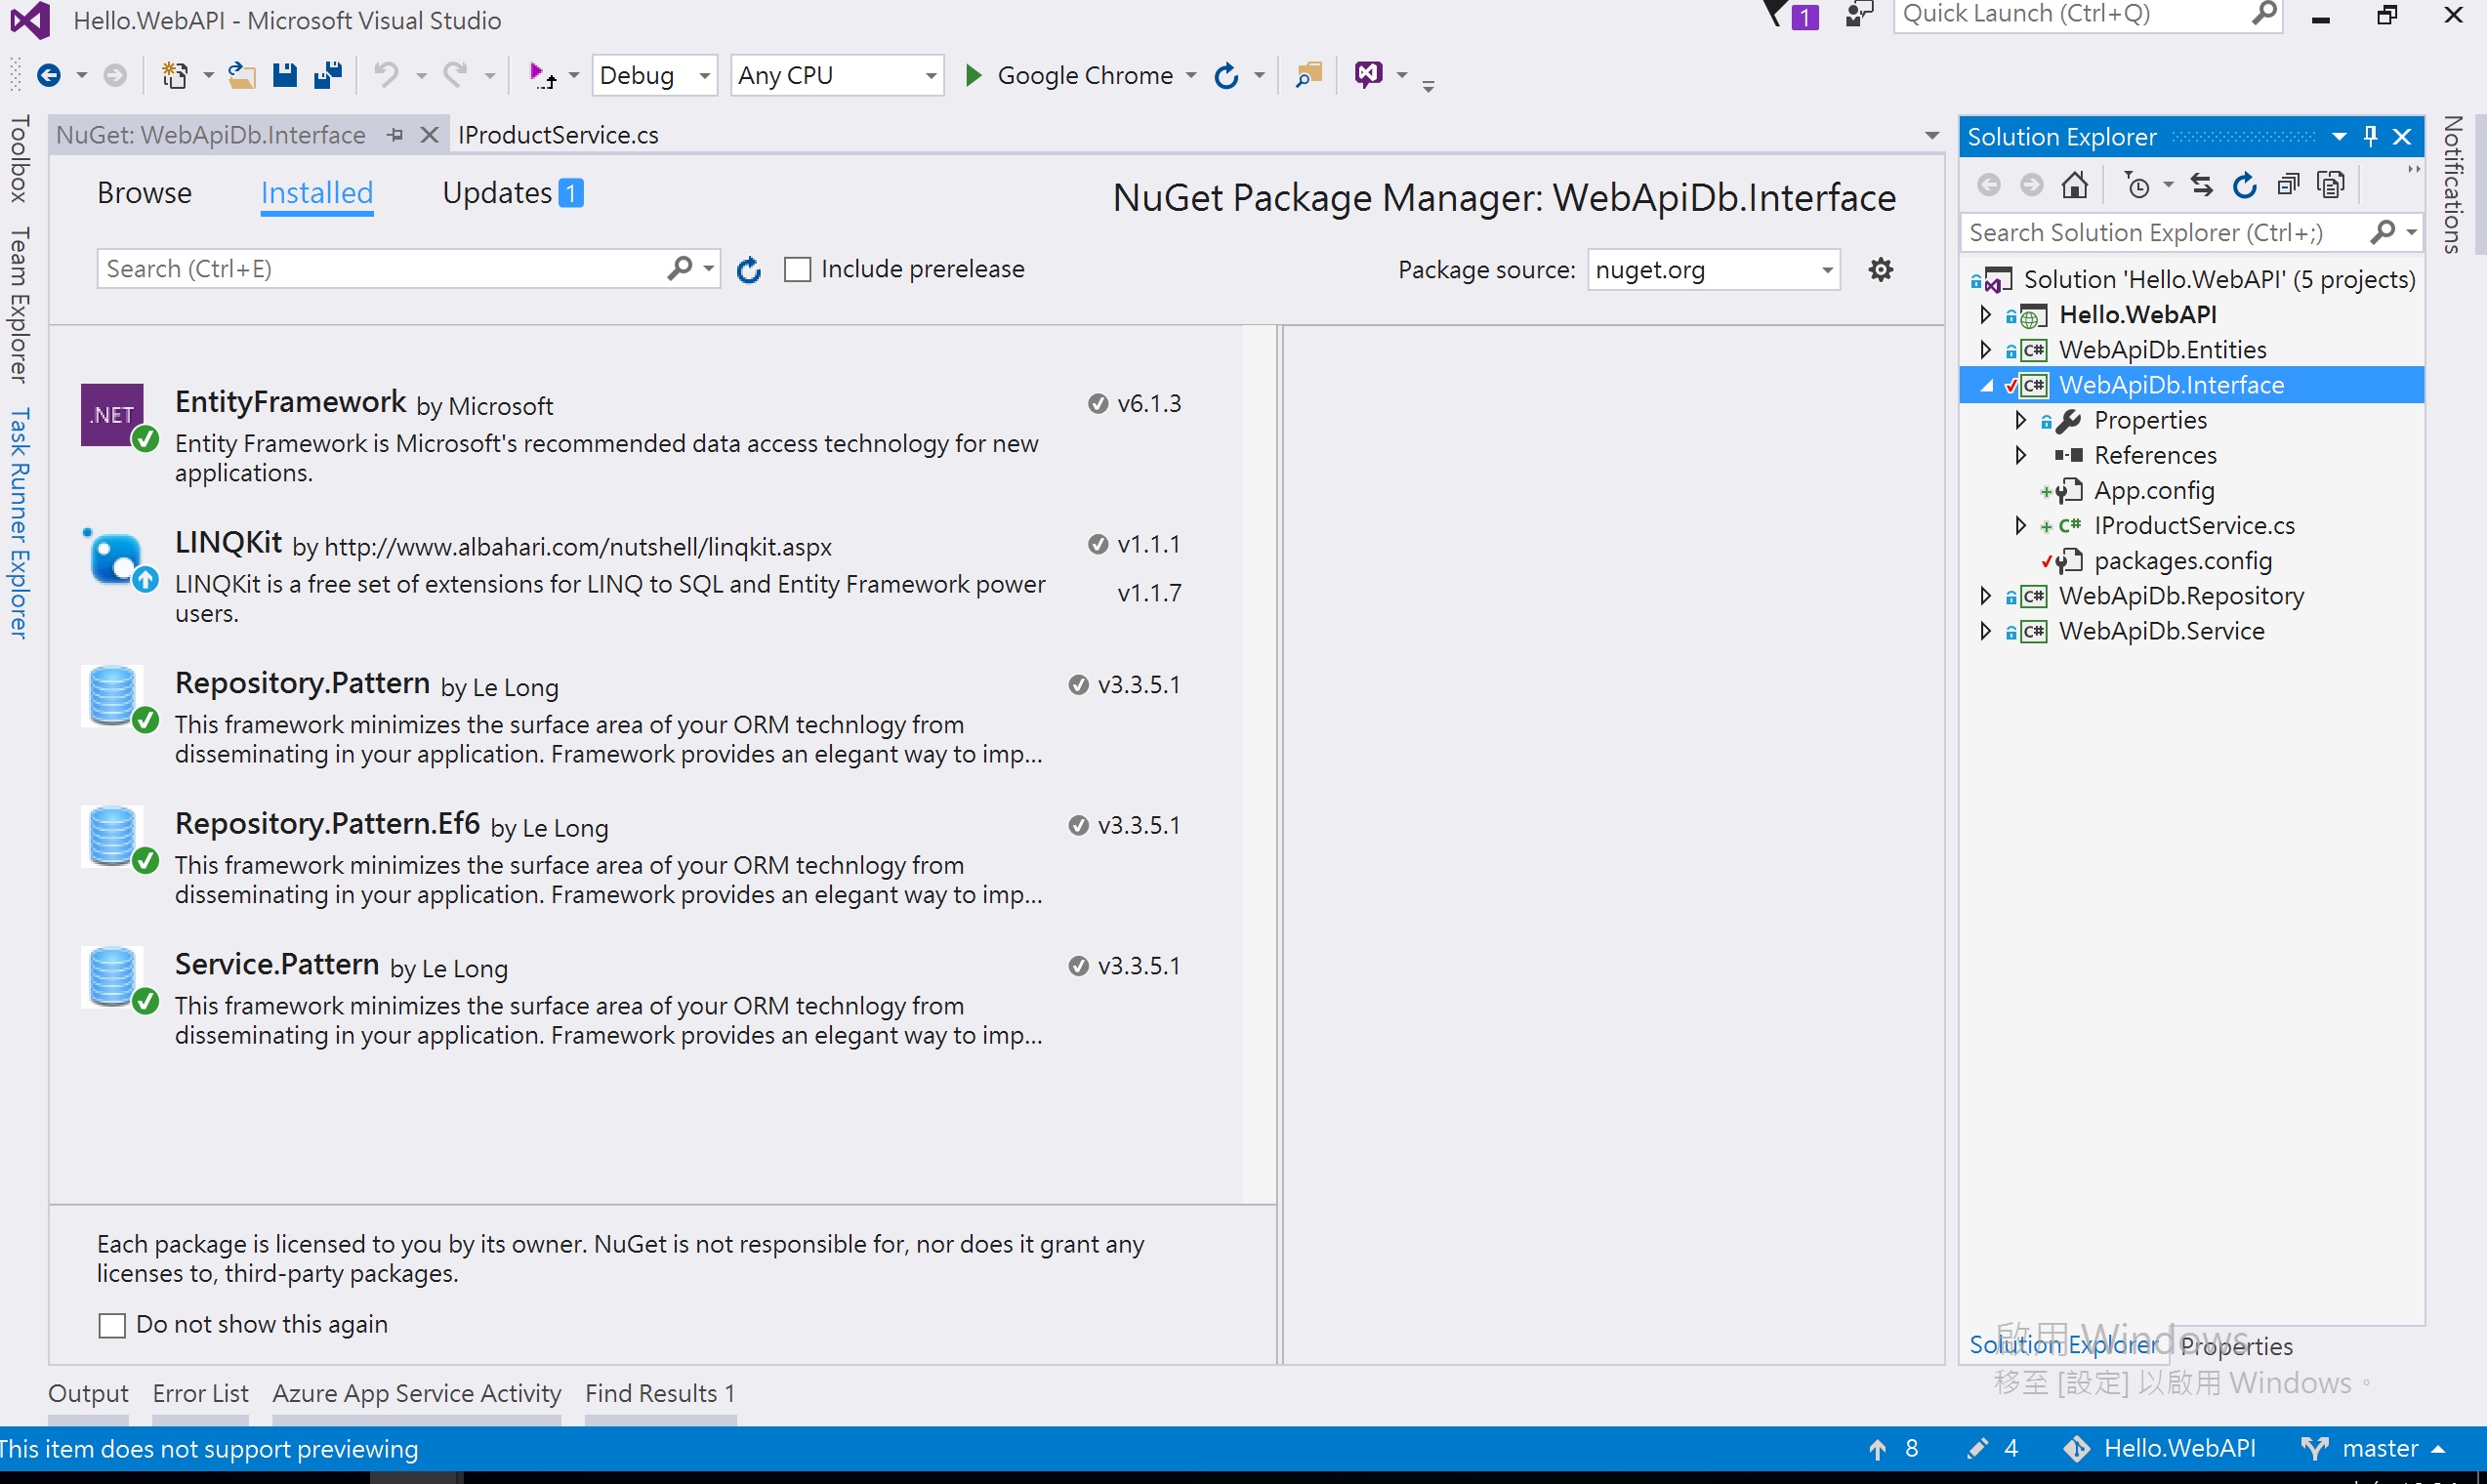
Task: Click Pending Changes Filter icon
Action: (2137, 185)
